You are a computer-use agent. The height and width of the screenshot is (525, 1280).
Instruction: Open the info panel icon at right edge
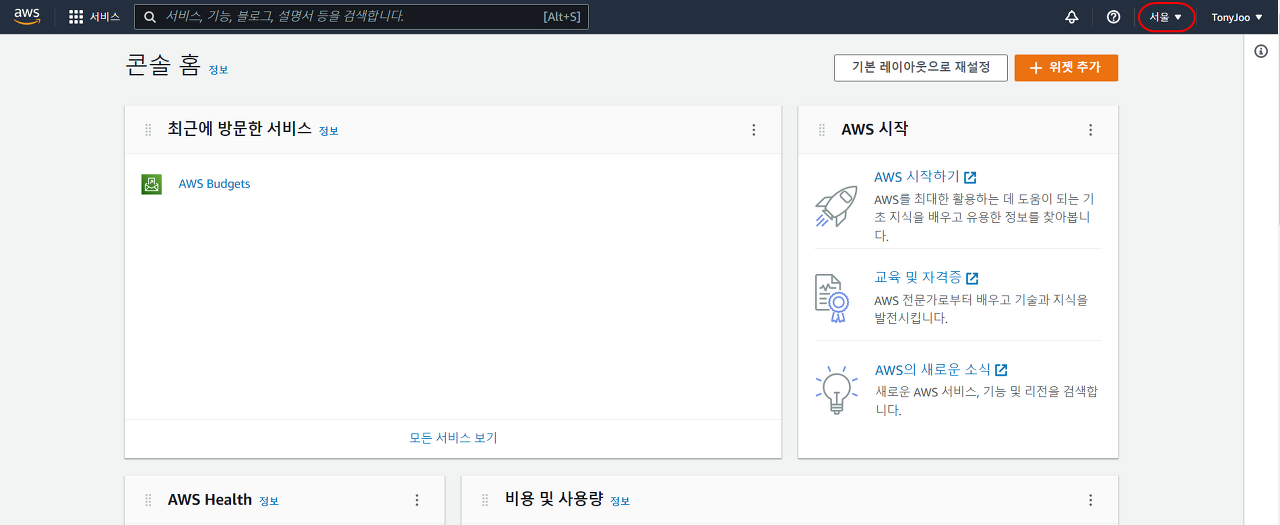pyautogui.click(x=1261, y=51)
